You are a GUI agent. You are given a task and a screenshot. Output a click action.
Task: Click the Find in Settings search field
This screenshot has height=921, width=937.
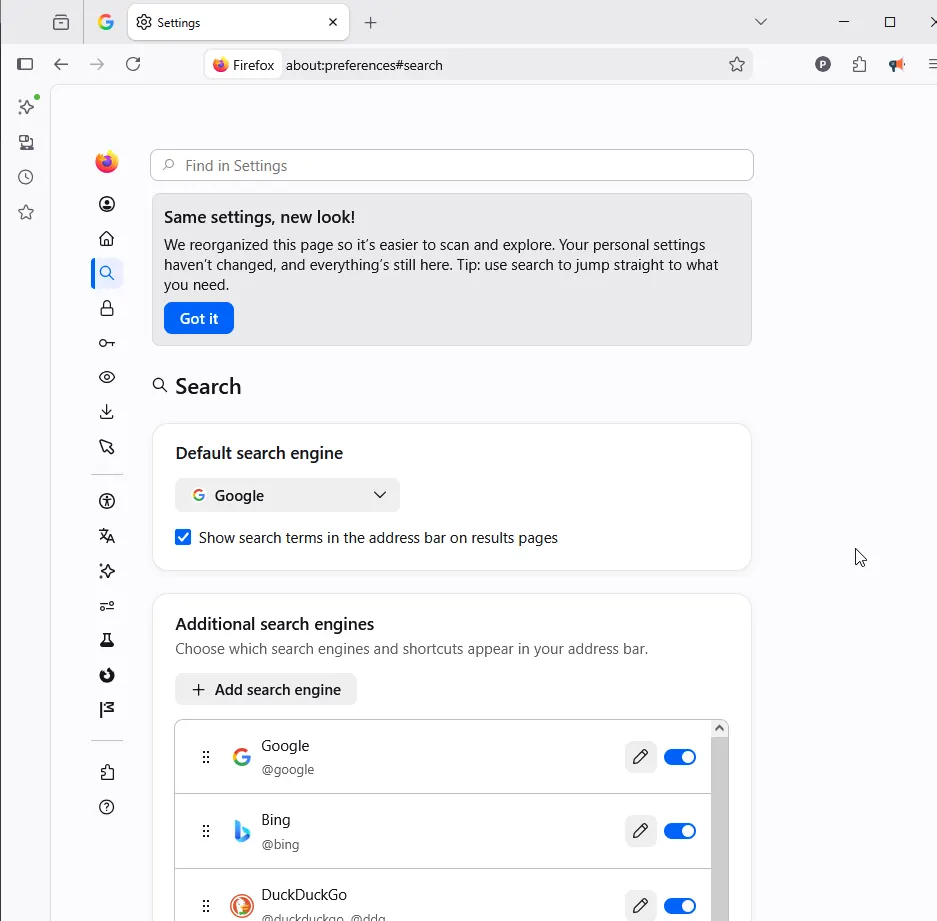(452, 165)
